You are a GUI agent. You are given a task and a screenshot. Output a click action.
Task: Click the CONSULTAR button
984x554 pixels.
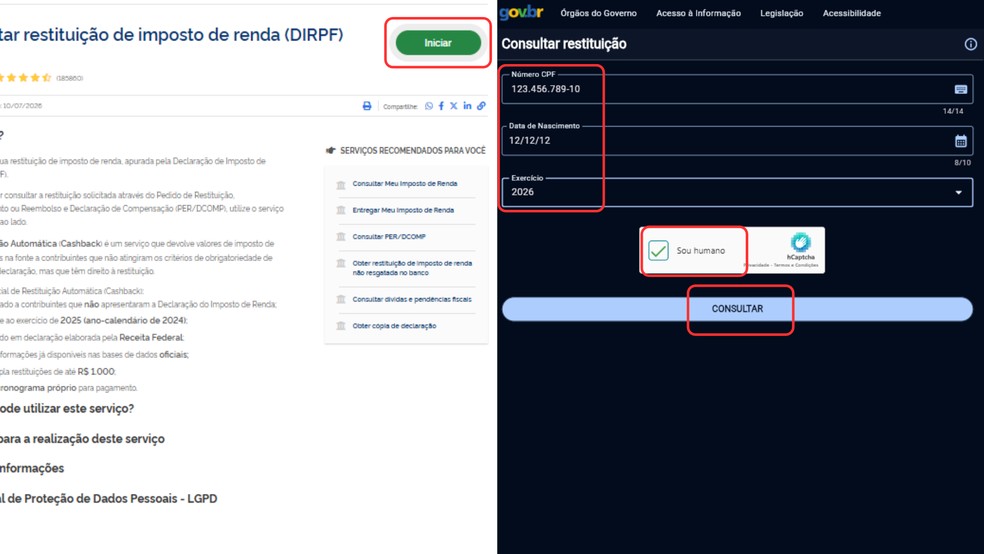click(x=737, y=309)
